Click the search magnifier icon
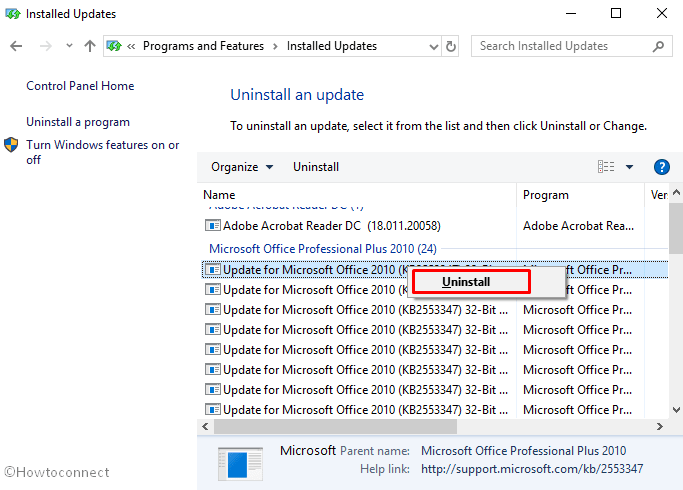The image size is (683, 490). pyautogui.click(x=658, y=46)
